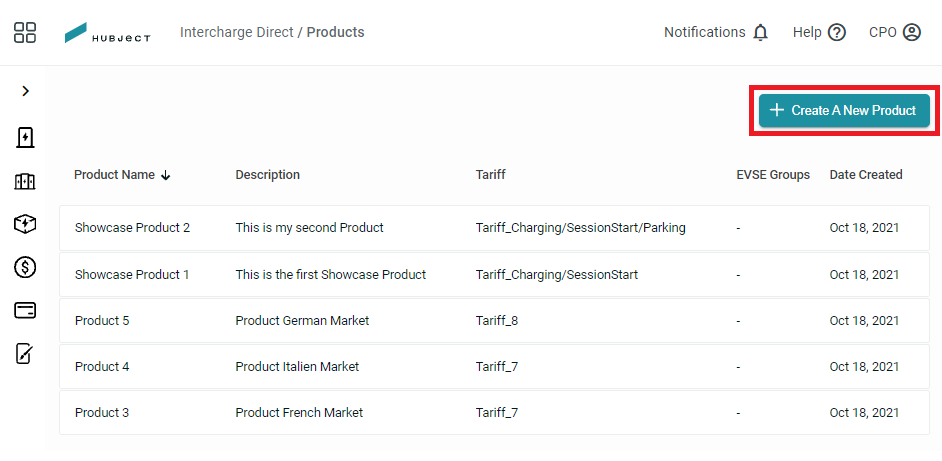Open the contract edit sidebar icon
This screenshot has width=942, height=461.
[25, 354]
